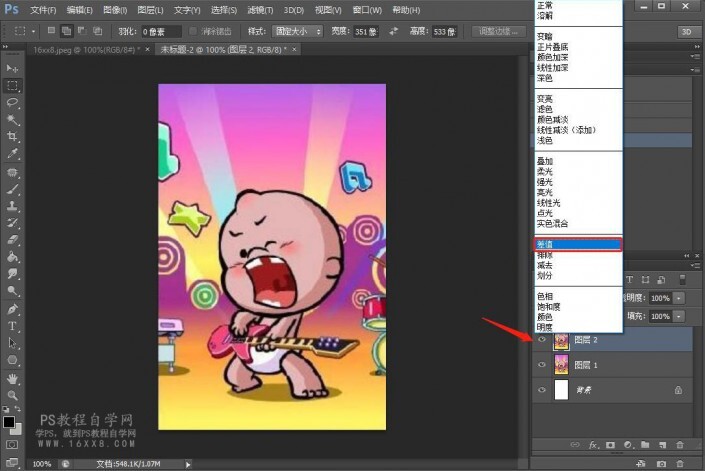The width and height of the screenshot is (705, 471).
Task: Click the delete layer trash icon
Action: coord(680,443)
